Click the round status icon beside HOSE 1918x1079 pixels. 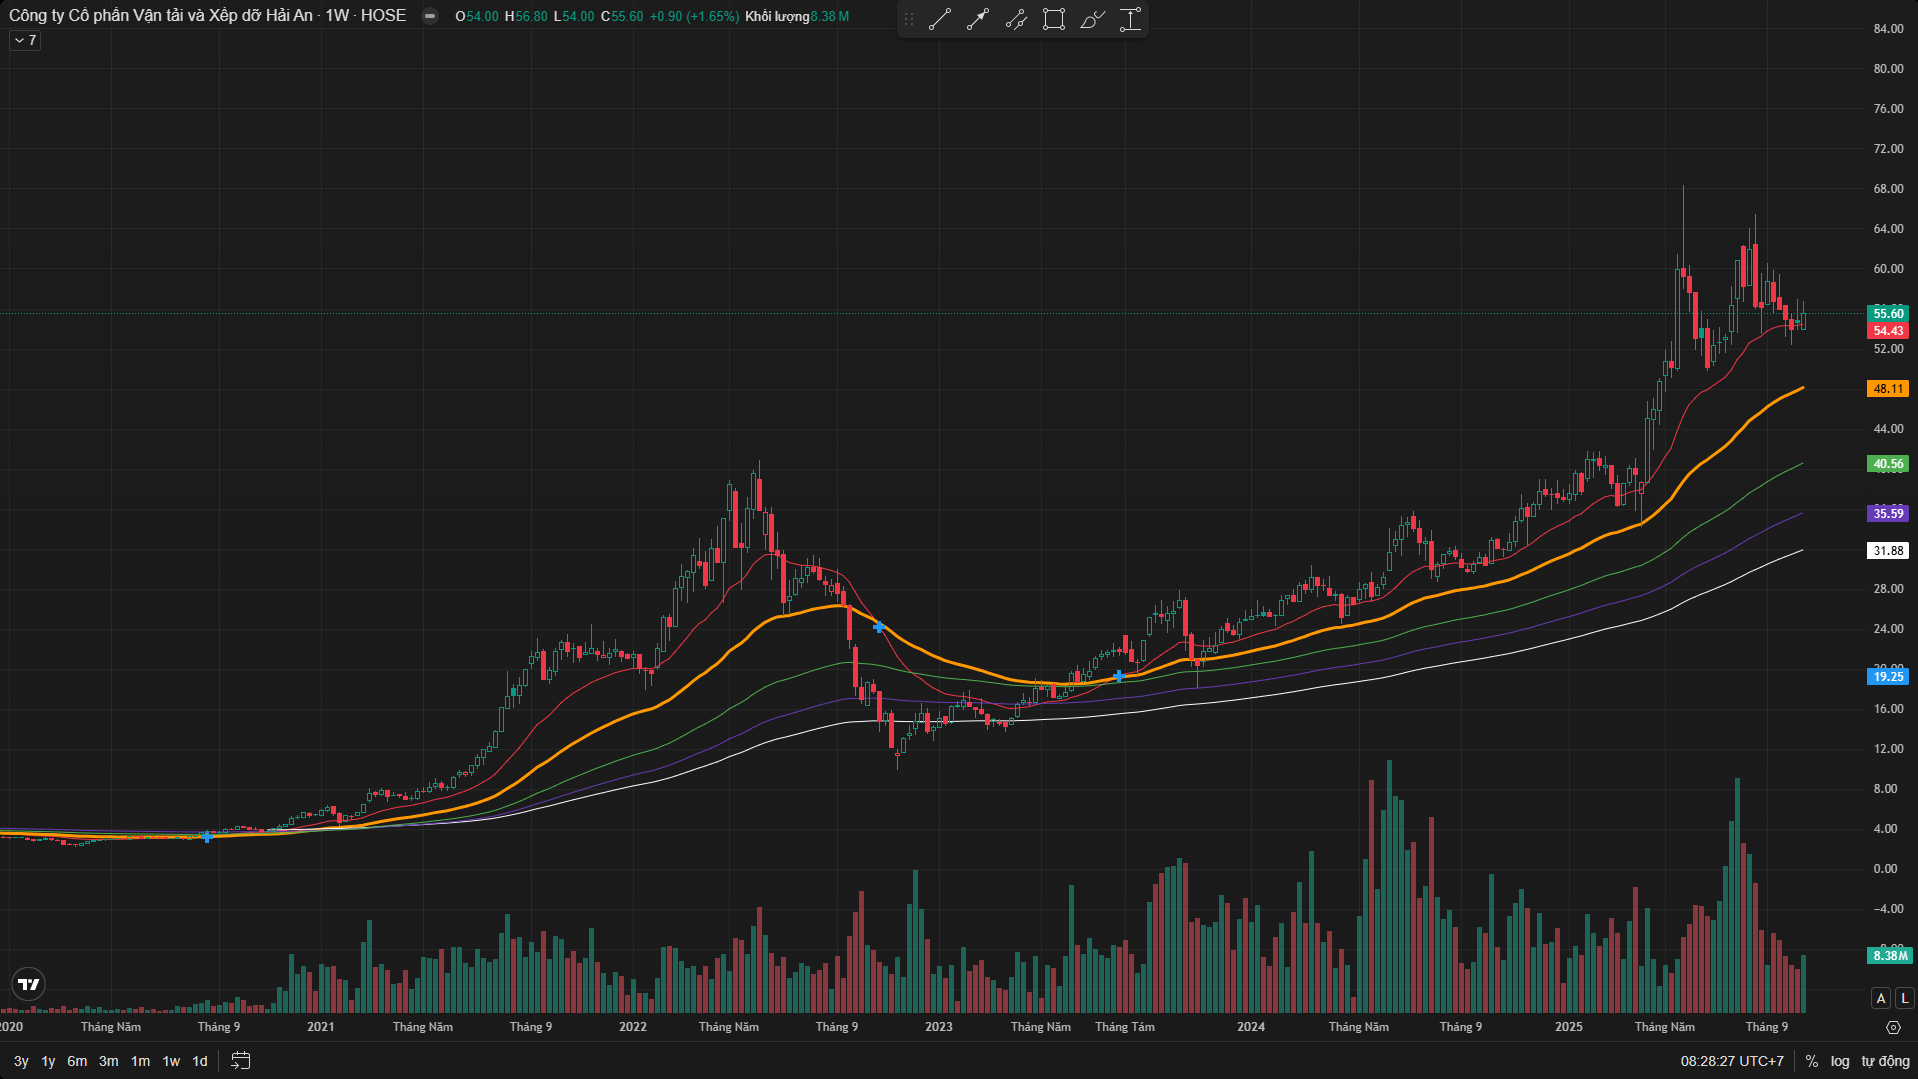(x=430, y=16)
